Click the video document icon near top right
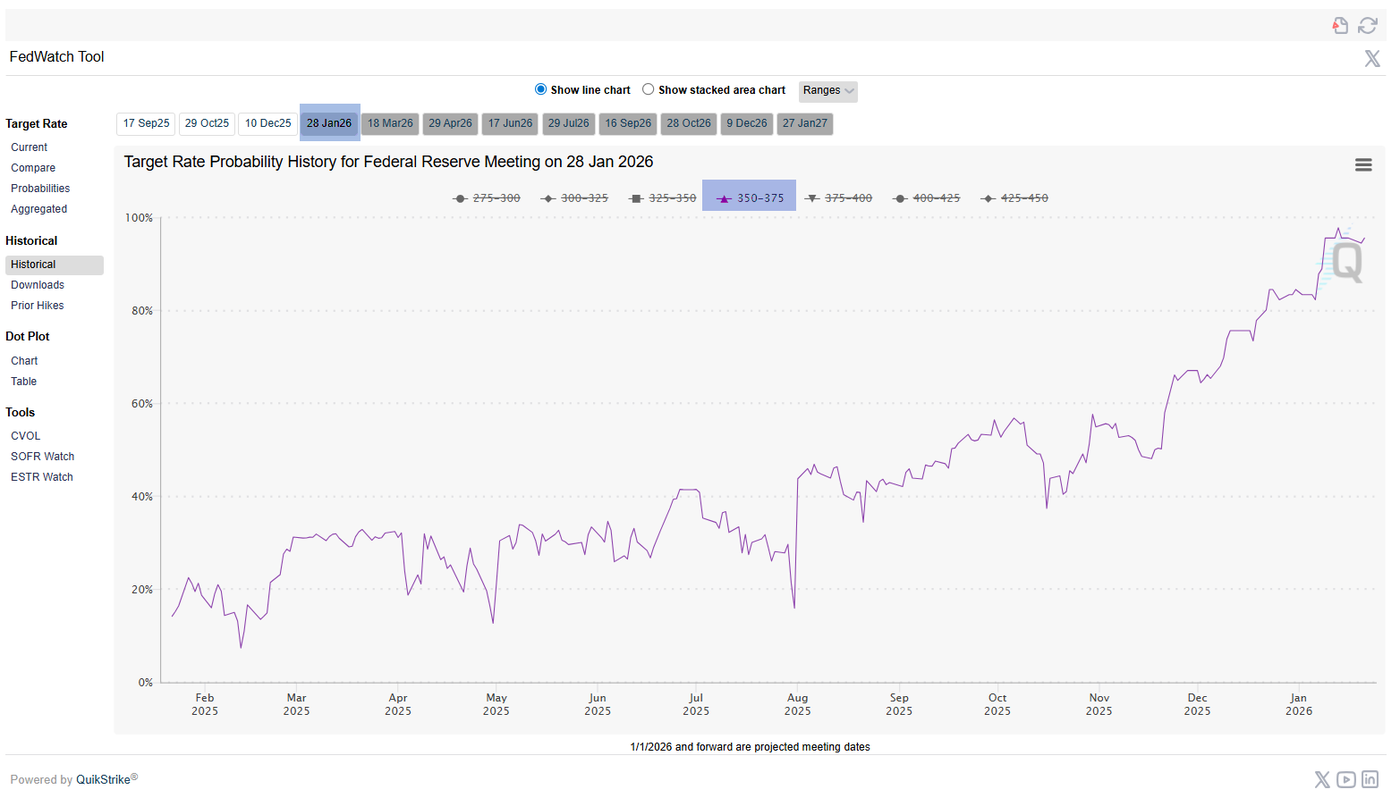1400x798 pixels. tap(1340, 25)
